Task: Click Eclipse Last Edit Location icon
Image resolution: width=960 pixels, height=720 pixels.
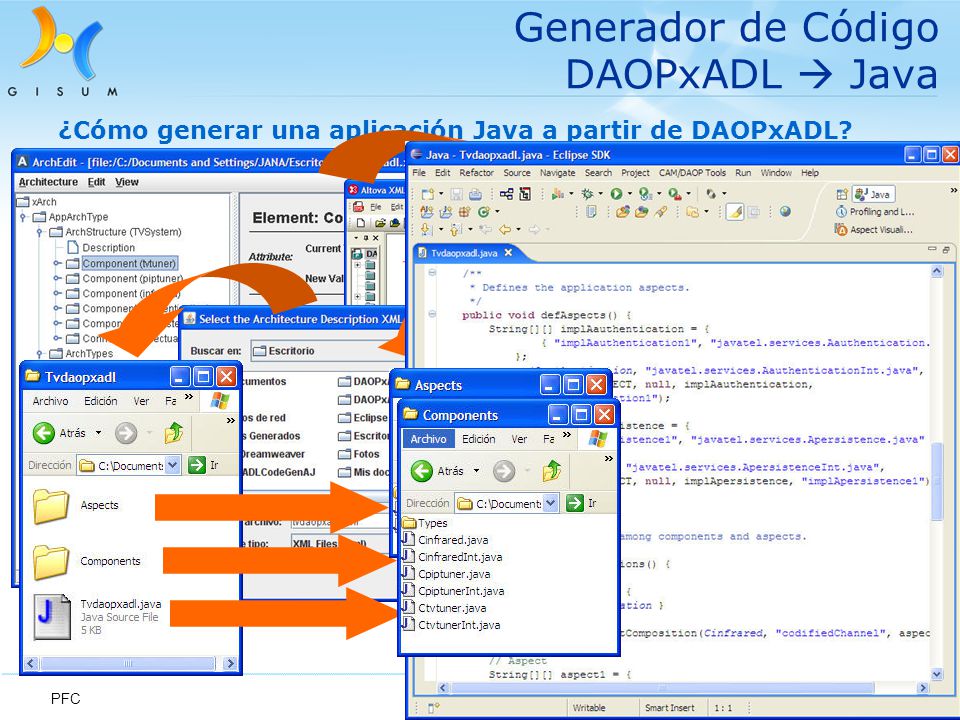Action: [486, 230]
